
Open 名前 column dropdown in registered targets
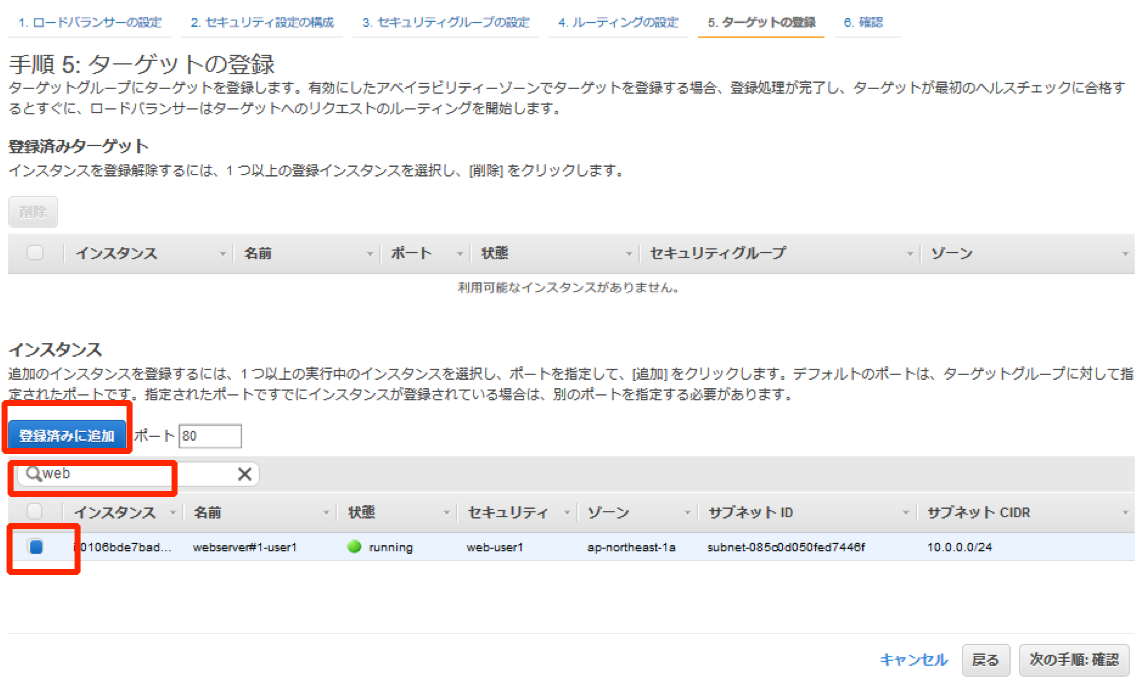point(370,254)
